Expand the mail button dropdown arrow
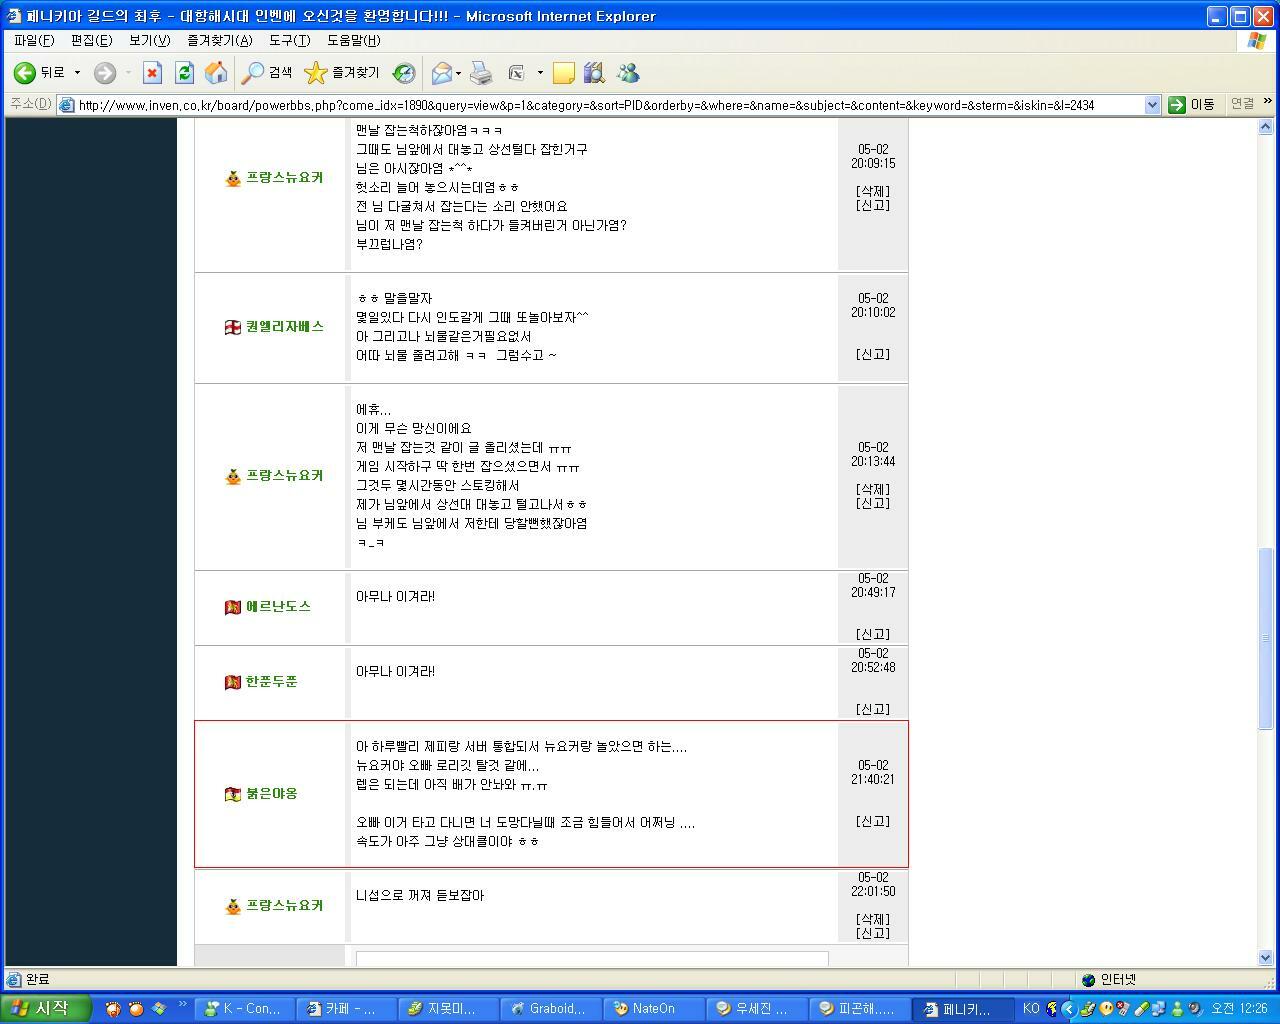 456,72
